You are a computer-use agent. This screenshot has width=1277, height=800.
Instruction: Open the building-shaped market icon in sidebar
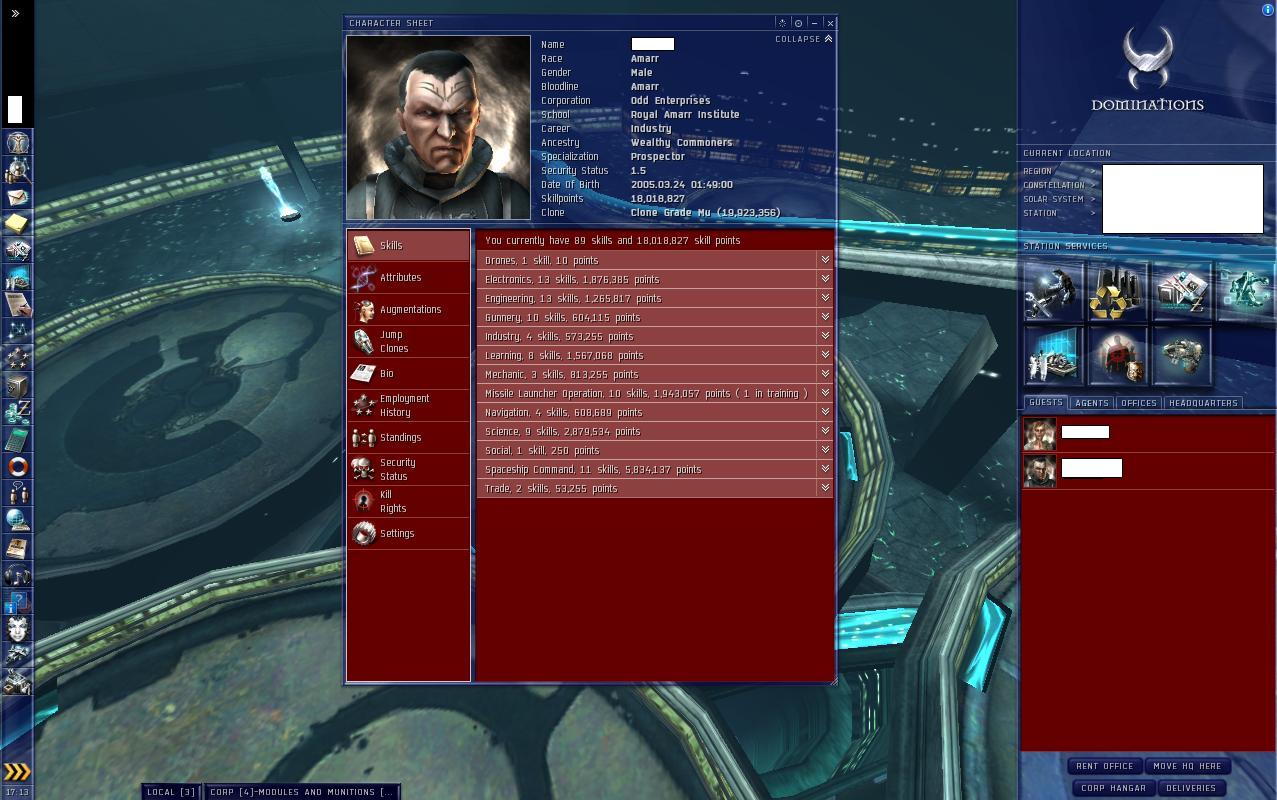coord(17,250)
